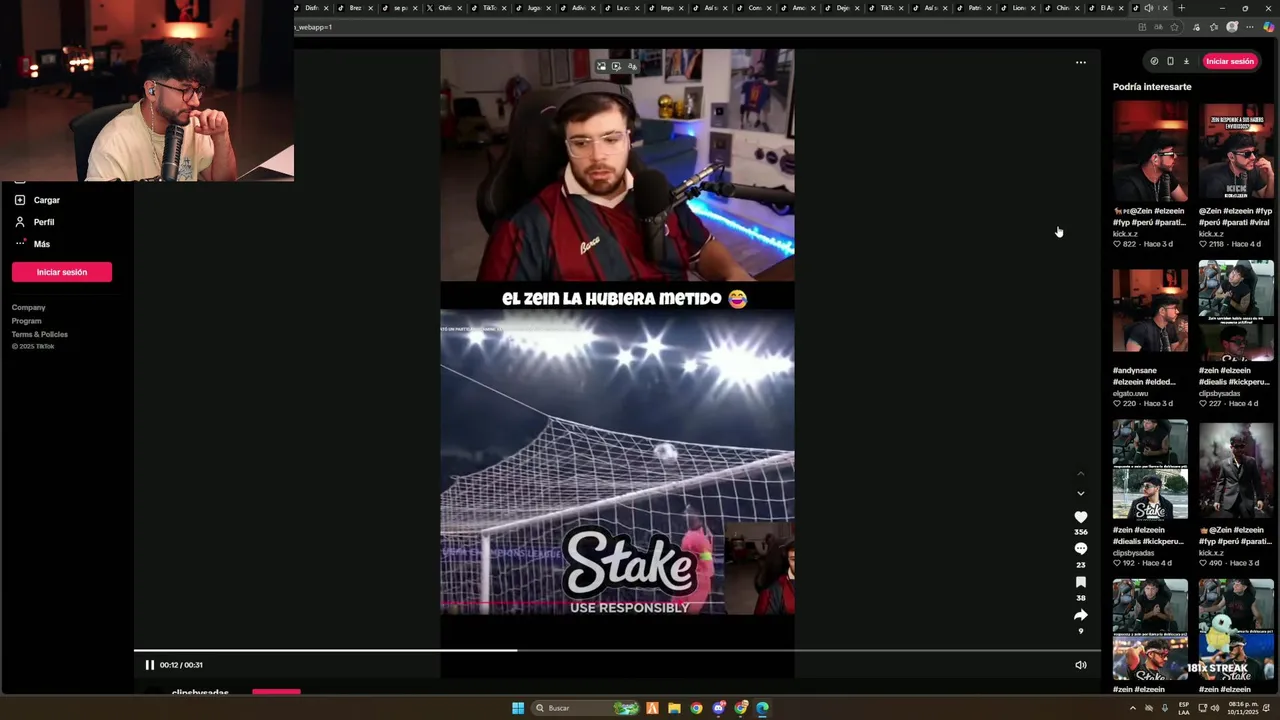Open clipsbysadas clip with 227 likes
Image resolution: width=1280 pixels, height=720 pixels.
click(x=1236, y=311)
